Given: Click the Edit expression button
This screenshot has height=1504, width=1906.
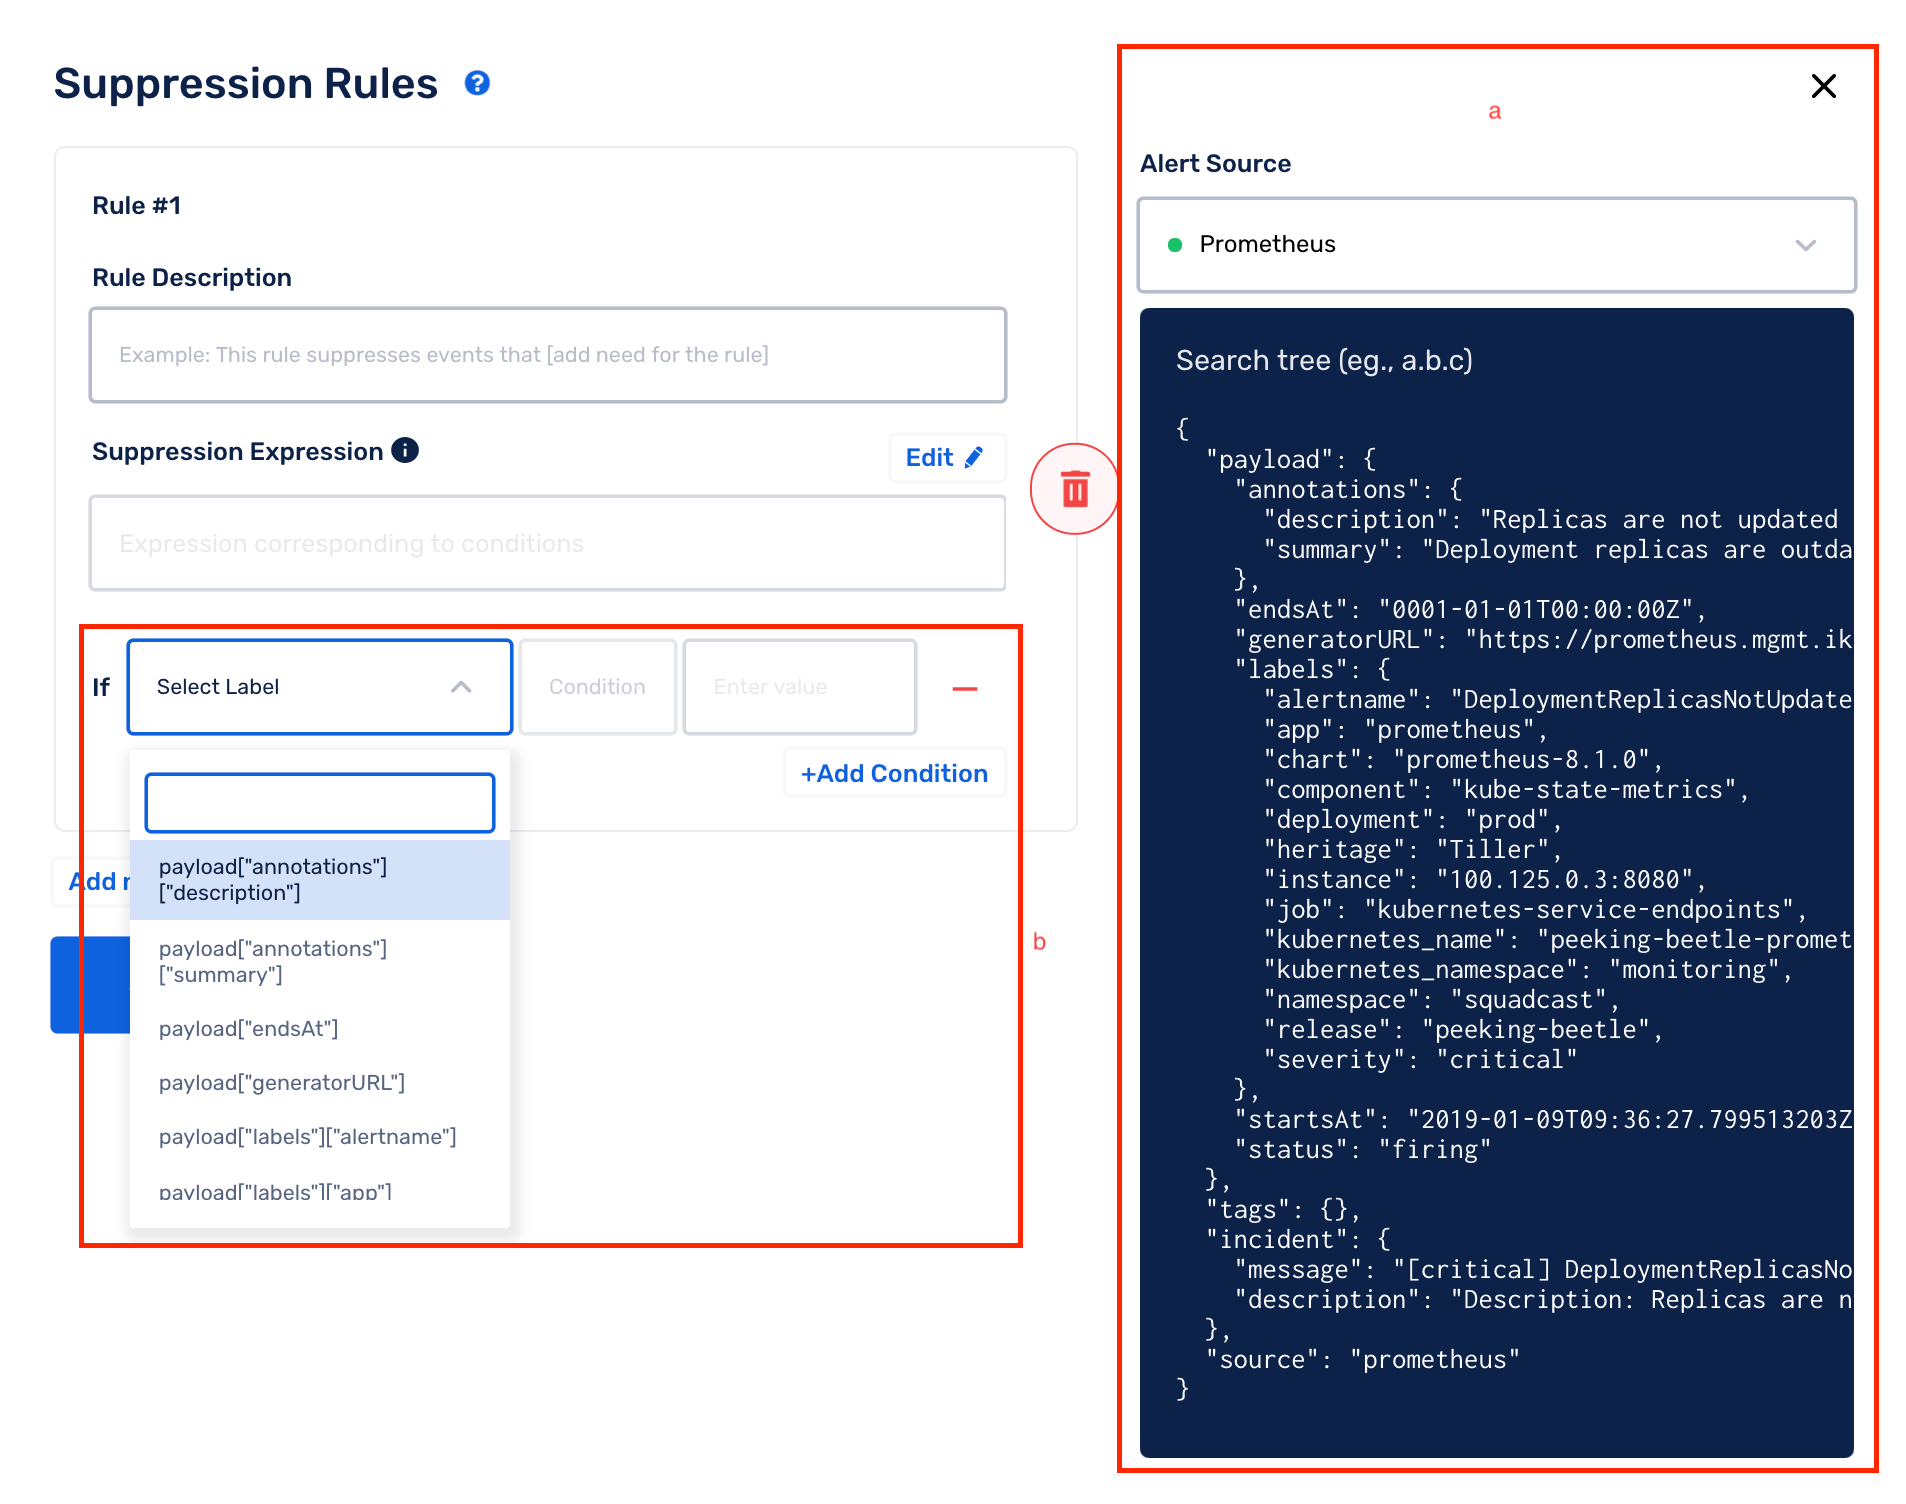Looking at the screenshot, I should (946, 458).
